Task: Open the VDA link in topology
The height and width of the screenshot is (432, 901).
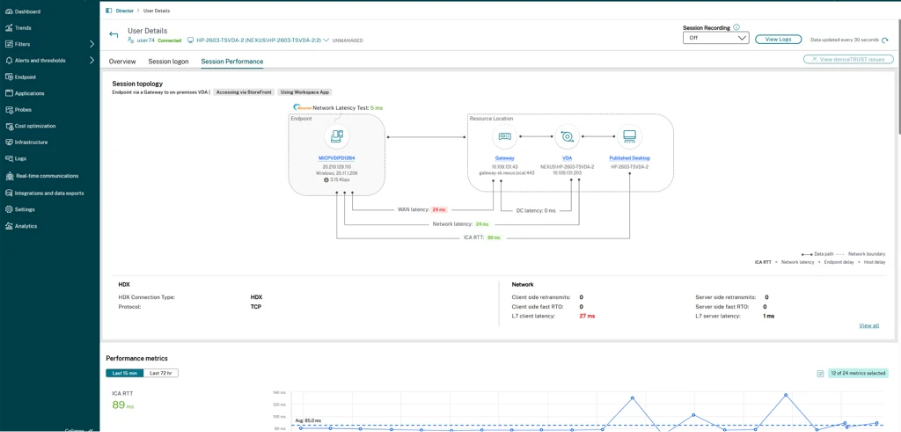Action: coord(567,157)
